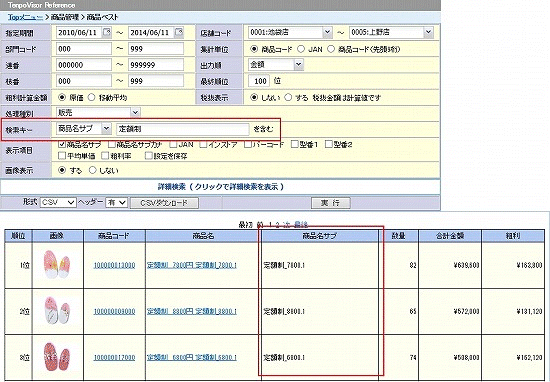
Task: Select しない radio for 税抜表示
Action: pos(254,97)
